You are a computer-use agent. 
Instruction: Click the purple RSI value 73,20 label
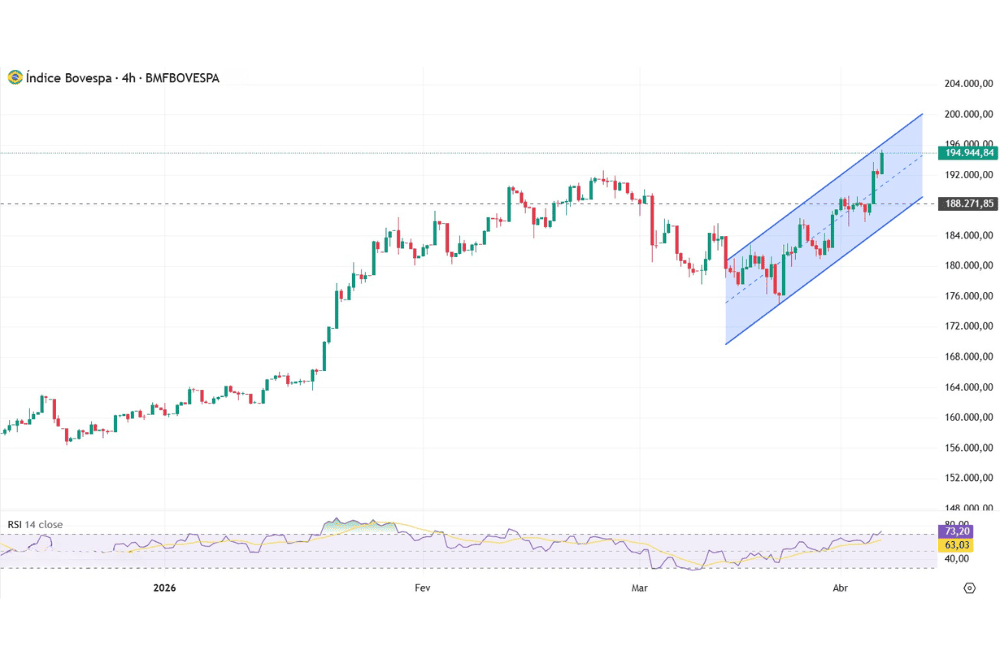(955, 531)
